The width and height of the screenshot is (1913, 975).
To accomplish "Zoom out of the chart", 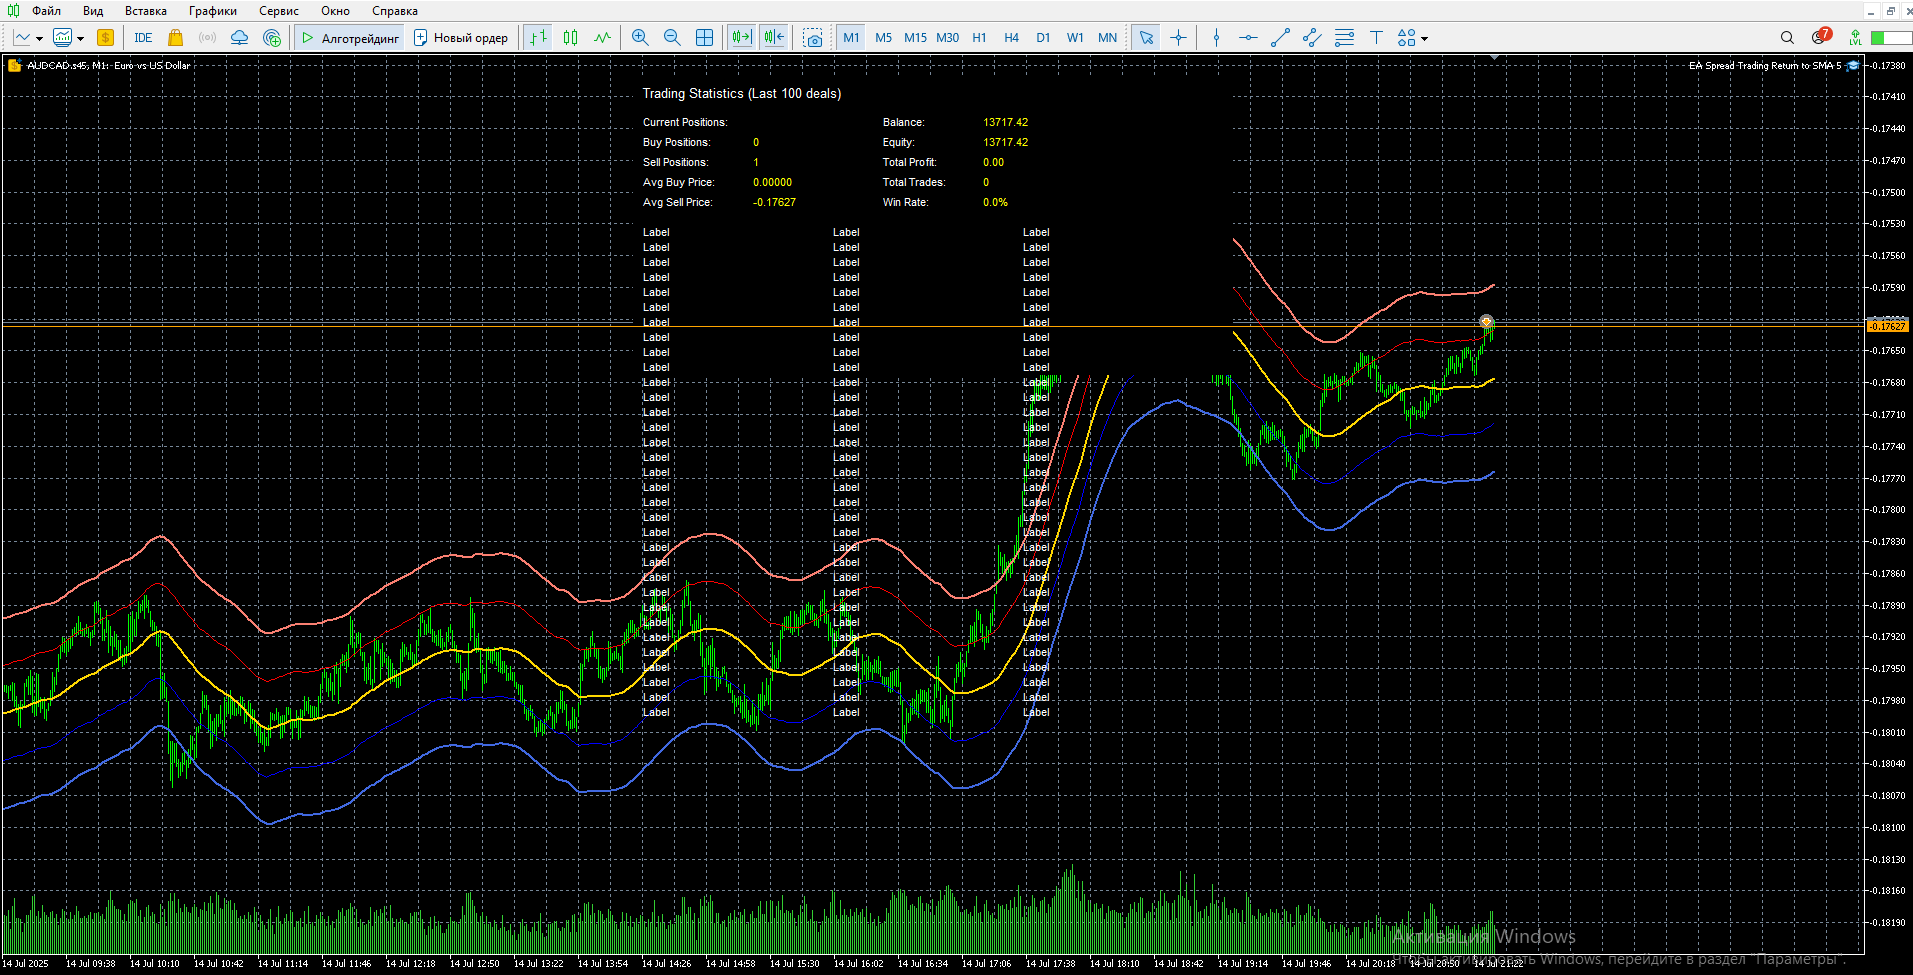I will tap(672, 38).
